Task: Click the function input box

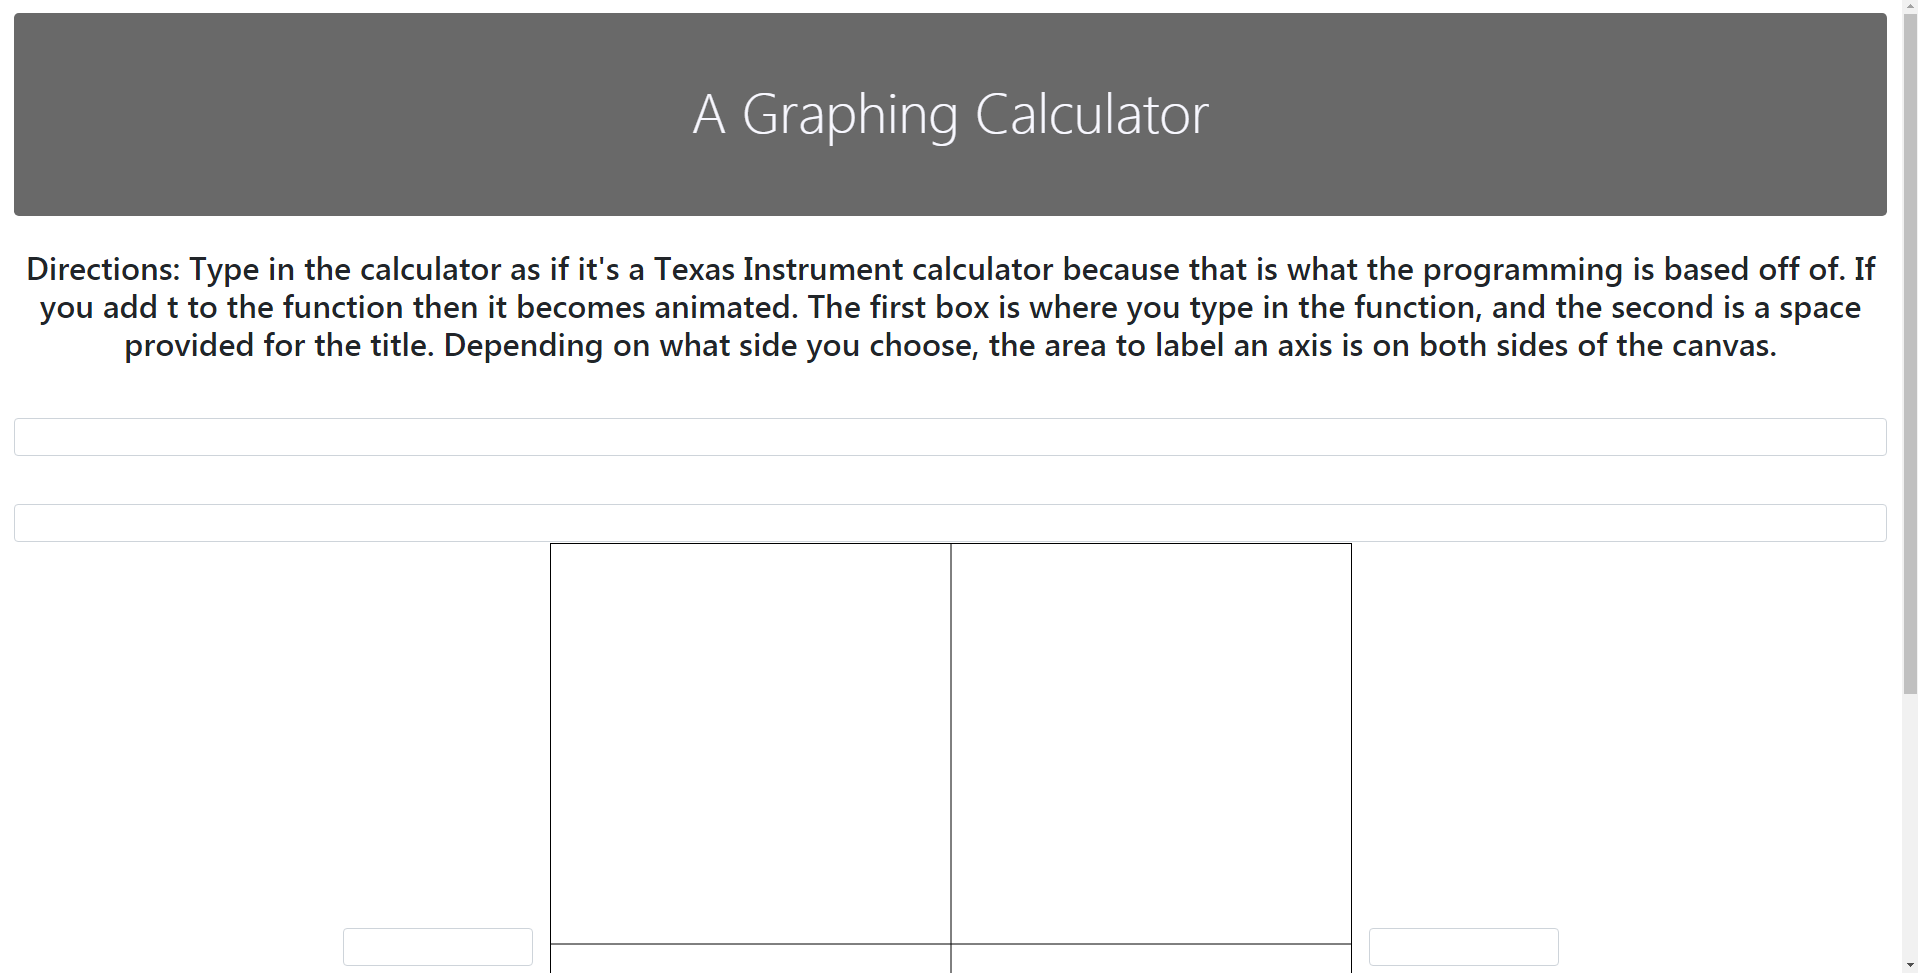Action: point(950,437)
